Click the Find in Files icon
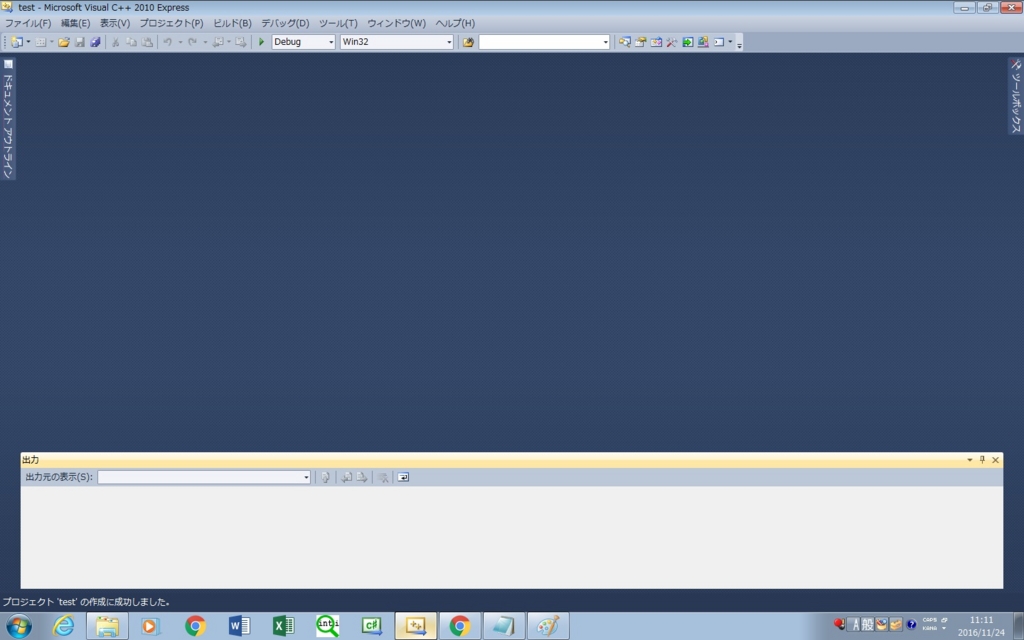The width and height of the screenshot is (1024, 640). click(x=468, y=42)
